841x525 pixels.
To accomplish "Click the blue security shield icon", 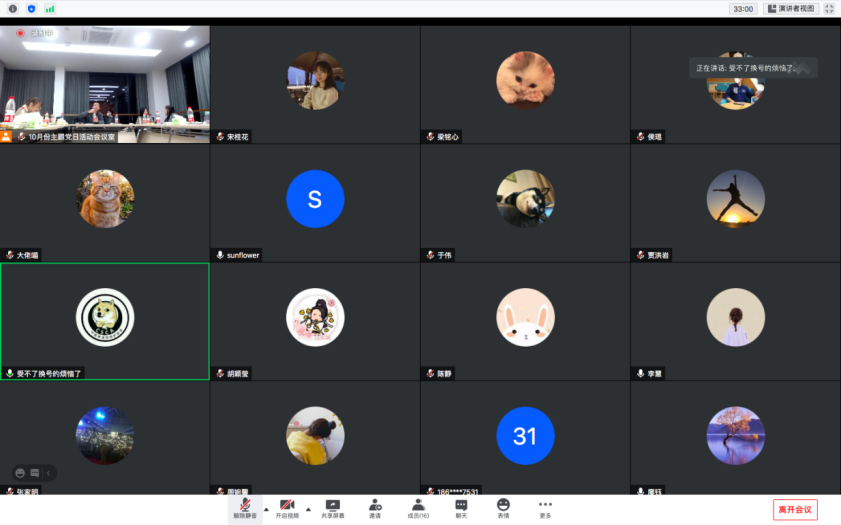I will [x=31, y=8].
